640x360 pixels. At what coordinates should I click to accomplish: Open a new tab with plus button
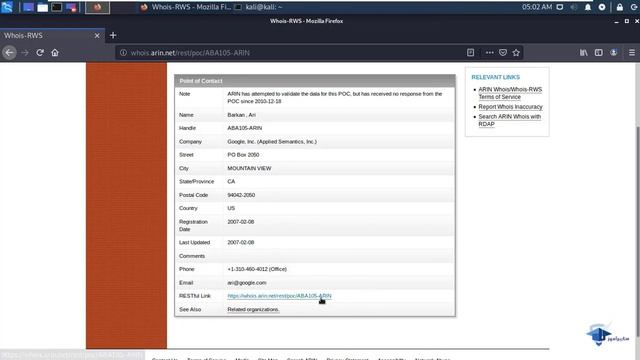[x=113, y=36]
